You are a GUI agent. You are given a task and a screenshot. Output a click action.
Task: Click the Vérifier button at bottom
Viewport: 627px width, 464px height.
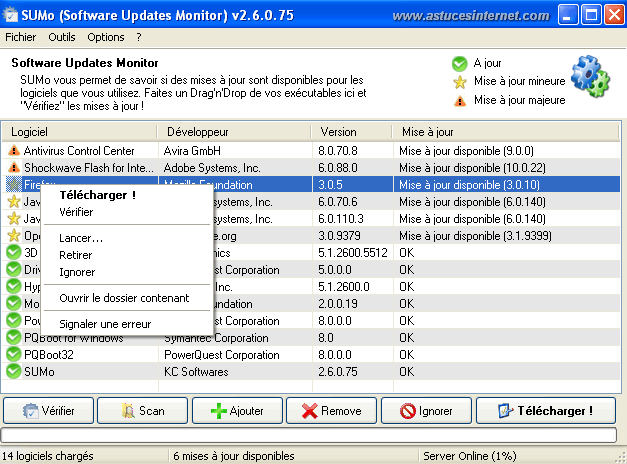click(48, 410)
